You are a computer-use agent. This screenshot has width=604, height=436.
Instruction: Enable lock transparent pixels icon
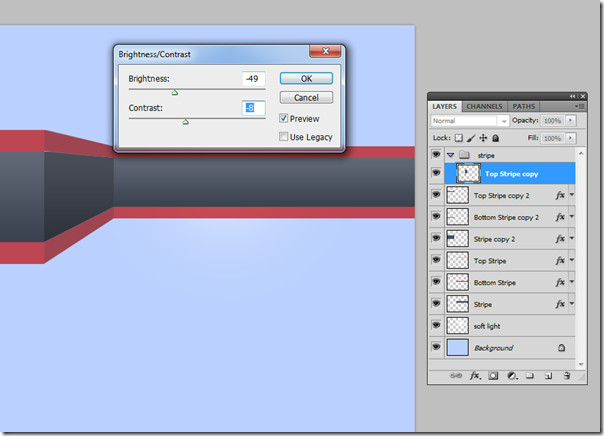458,138
